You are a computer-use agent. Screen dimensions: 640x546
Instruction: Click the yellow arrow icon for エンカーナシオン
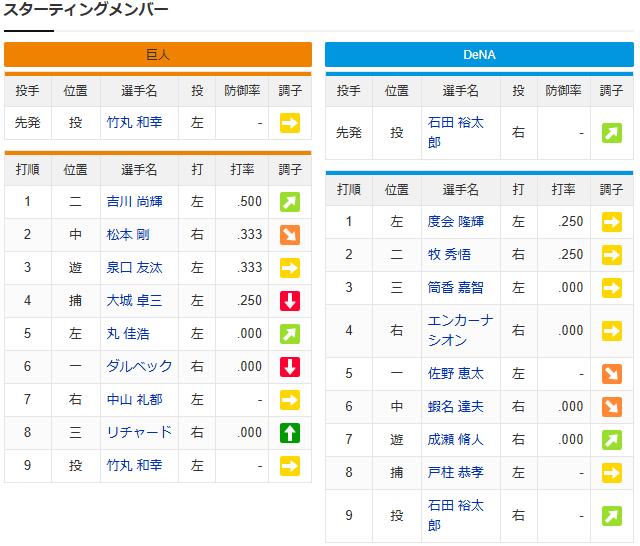(612, 331)
